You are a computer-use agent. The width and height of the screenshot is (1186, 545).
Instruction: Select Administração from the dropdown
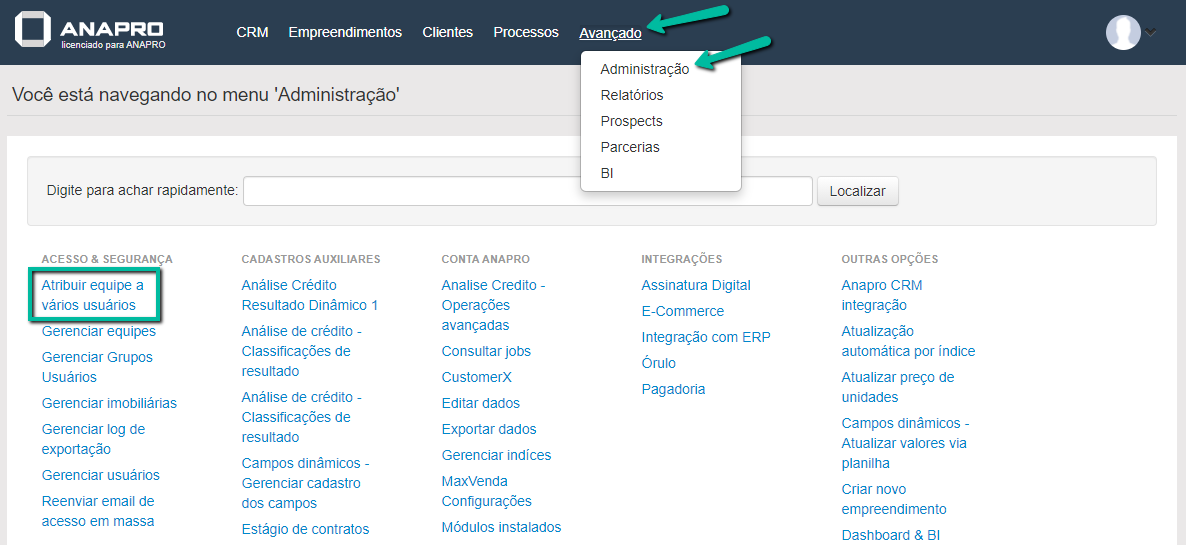tap(644, 69)
